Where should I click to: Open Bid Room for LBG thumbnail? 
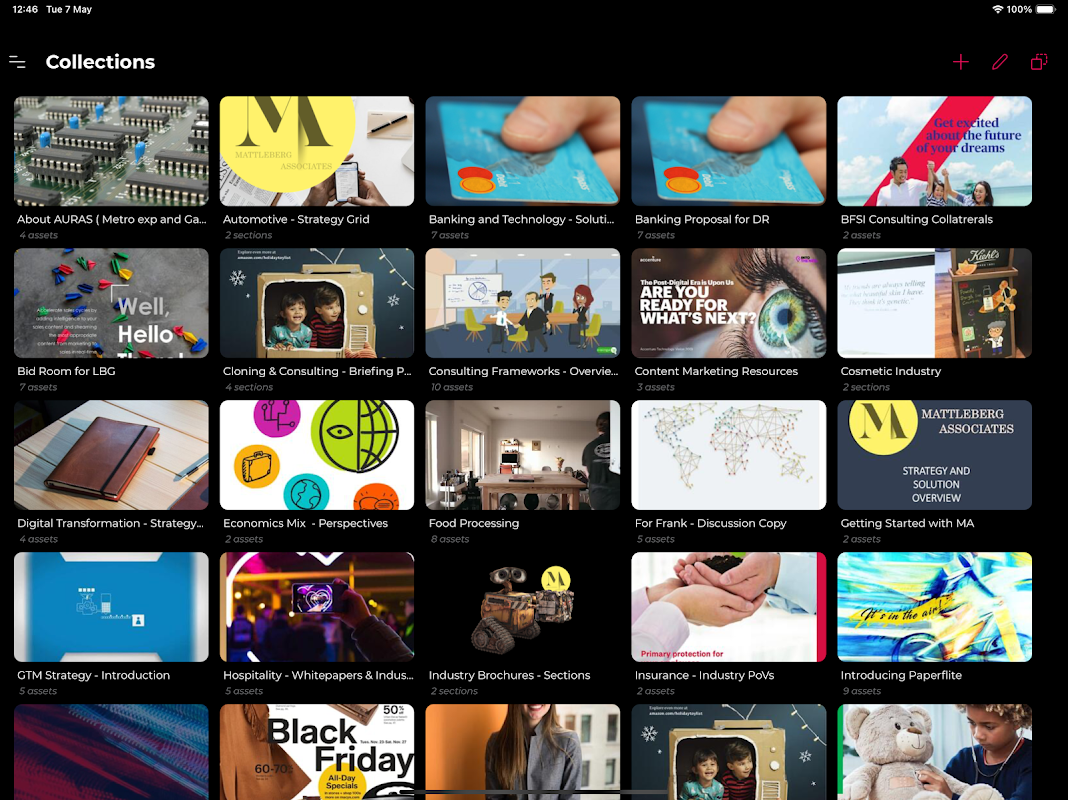(111, 303)
